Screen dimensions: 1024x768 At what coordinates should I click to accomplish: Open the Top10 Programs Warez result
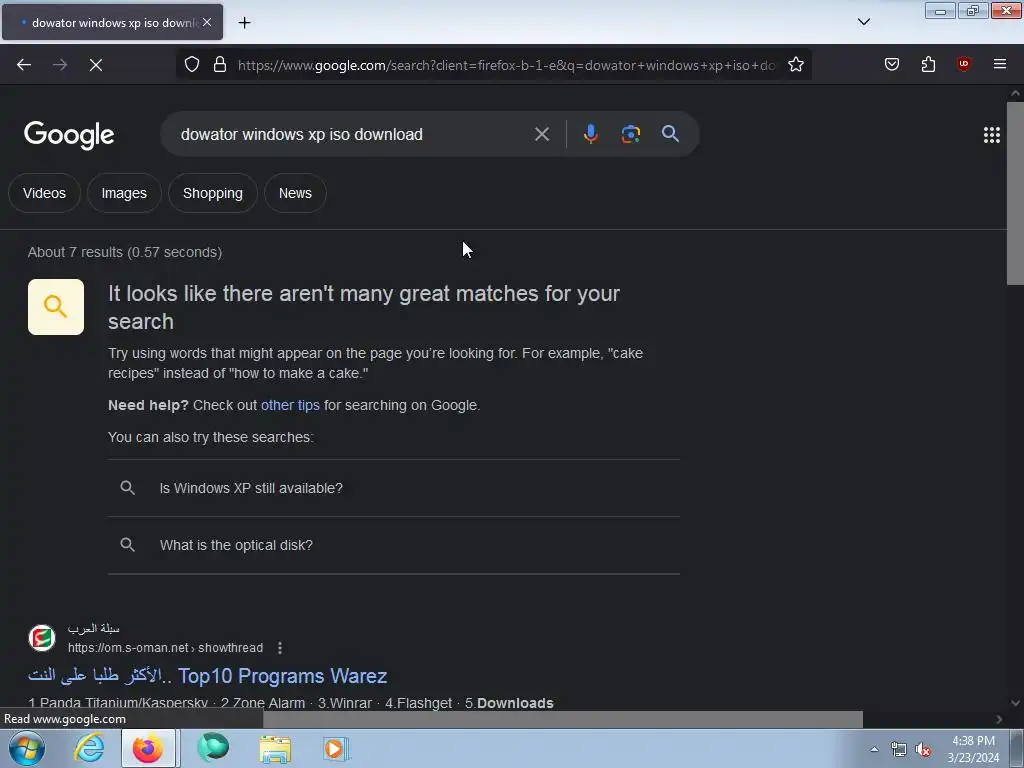pos(208,676)
